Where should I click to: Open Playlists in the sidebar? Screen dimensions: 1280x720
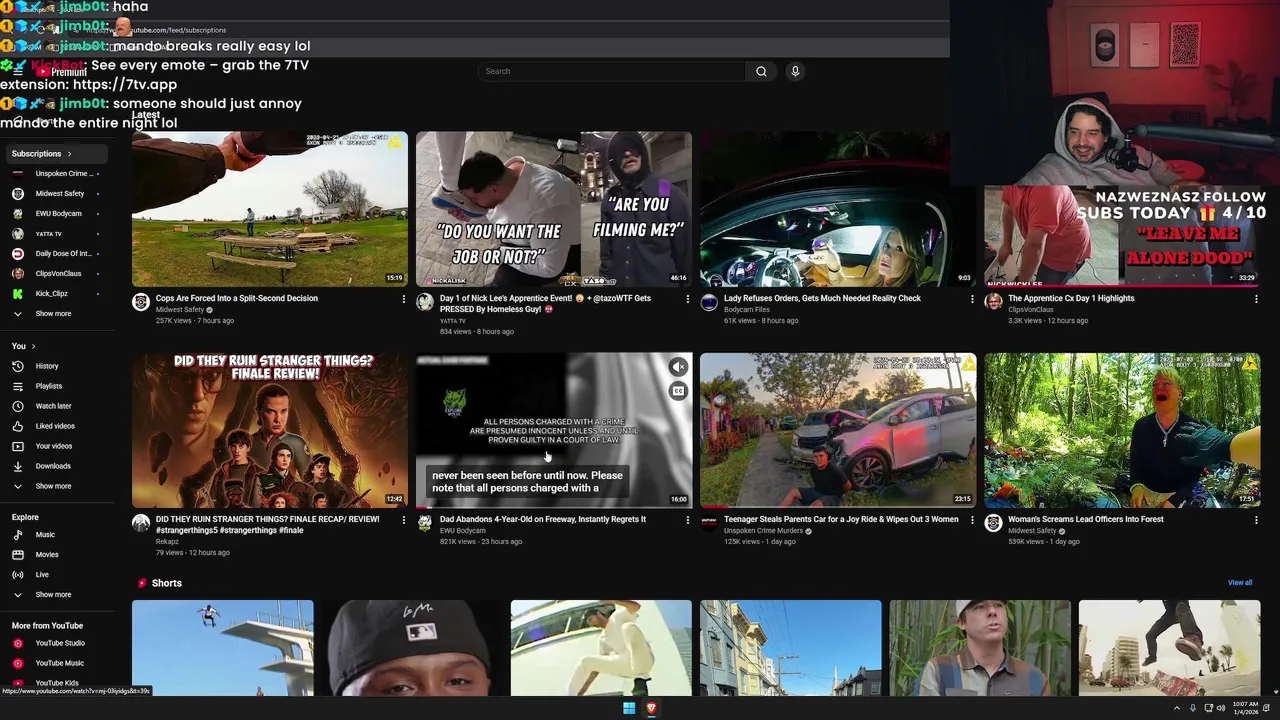tap(48, 386)
